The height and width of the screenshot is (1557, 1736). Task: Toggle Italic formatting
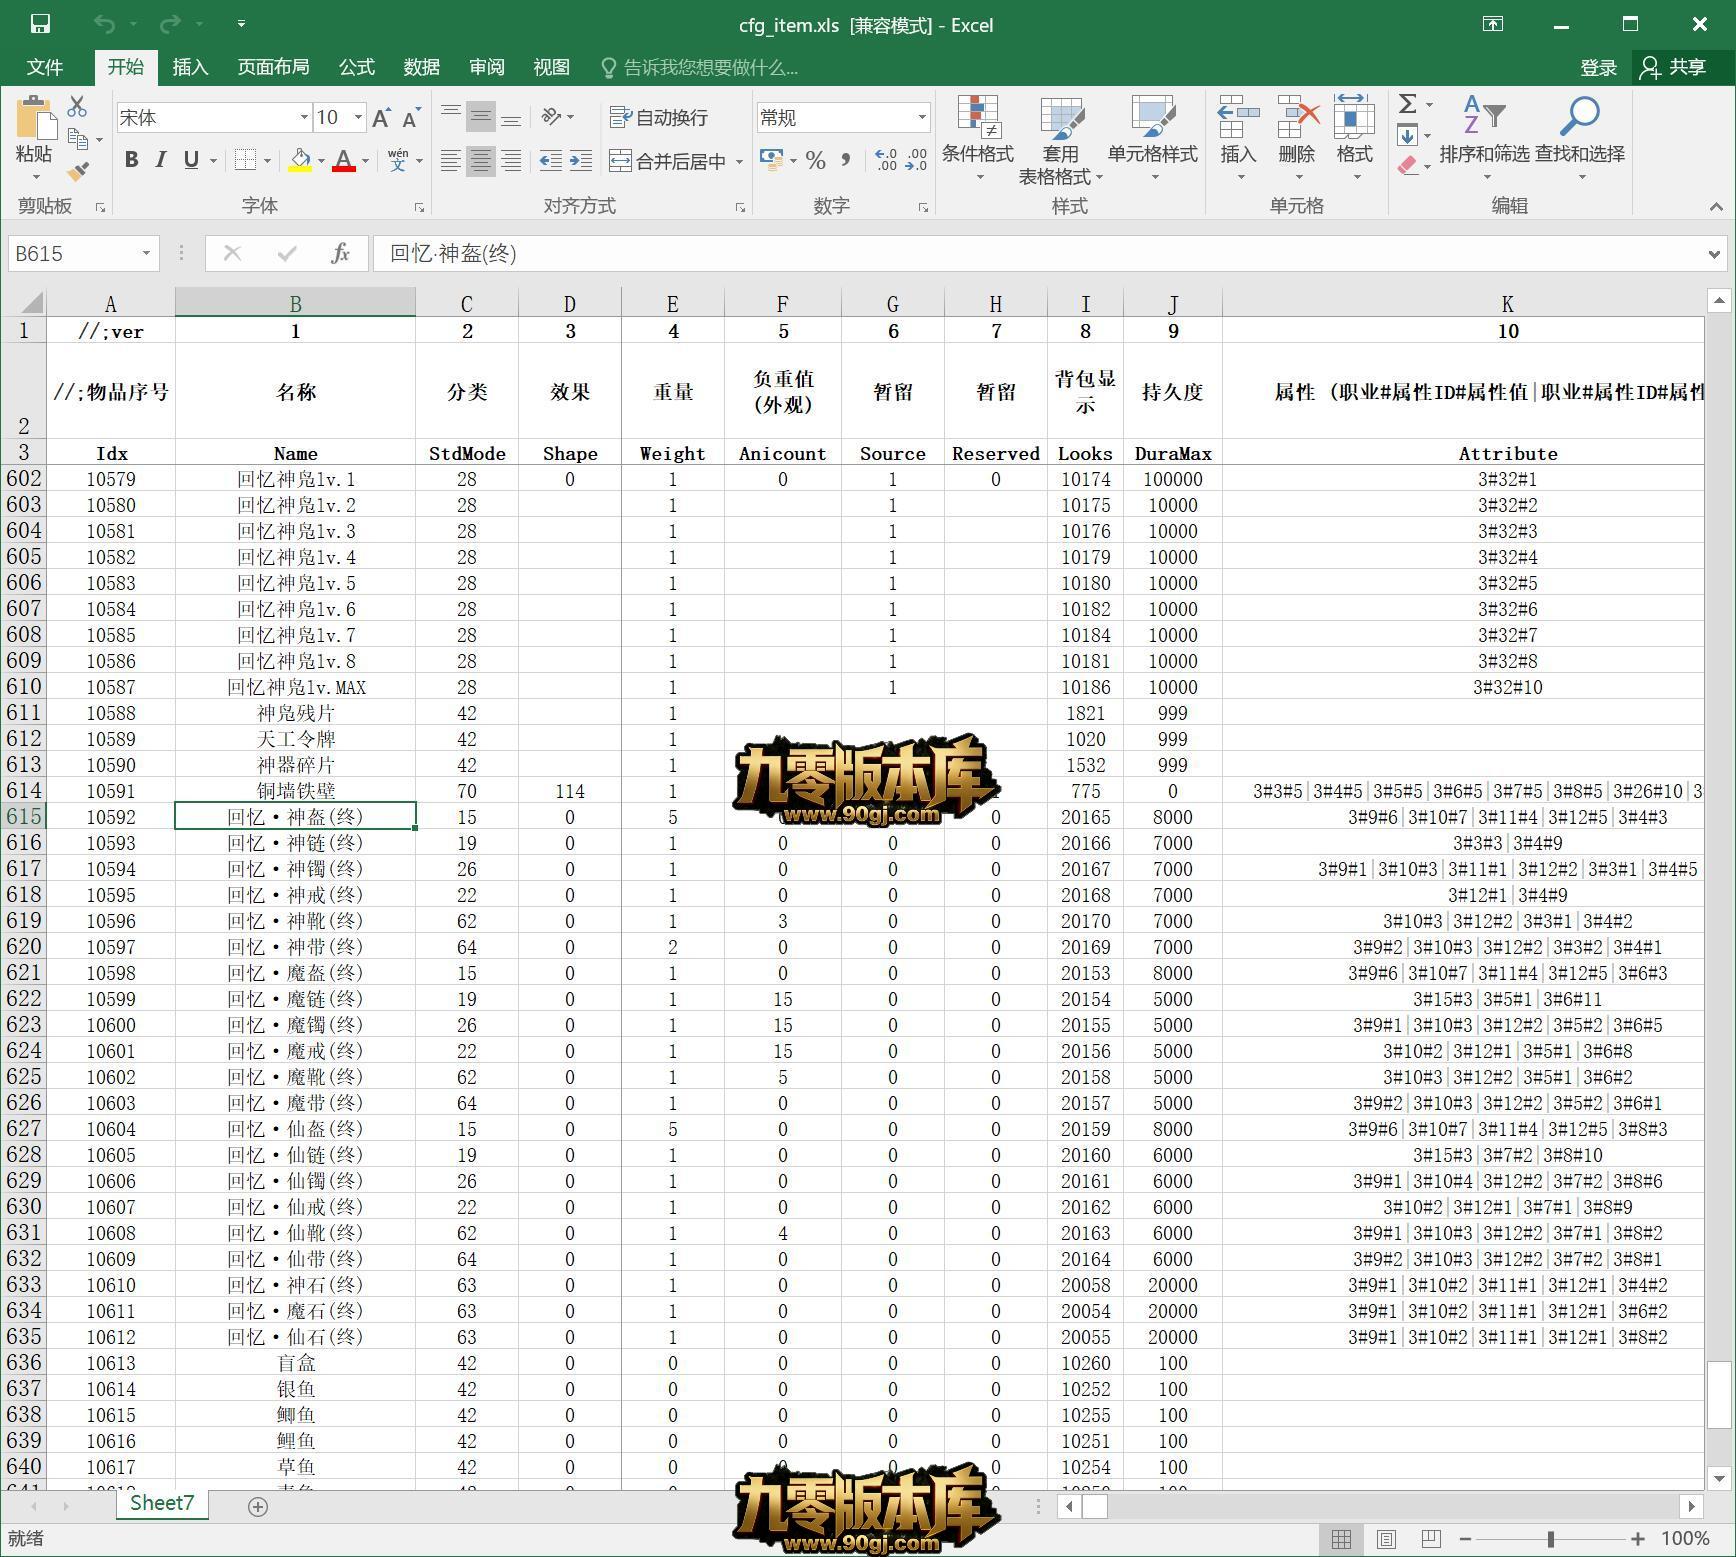160,160
